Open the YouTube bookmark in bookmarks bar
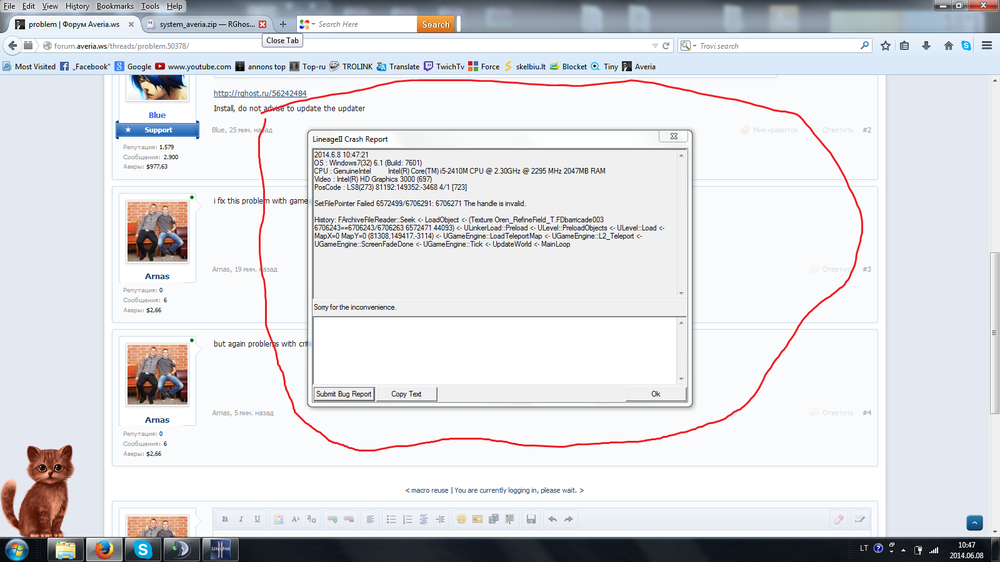Screen dimensions: 1000x562 (x=199, y=67)
